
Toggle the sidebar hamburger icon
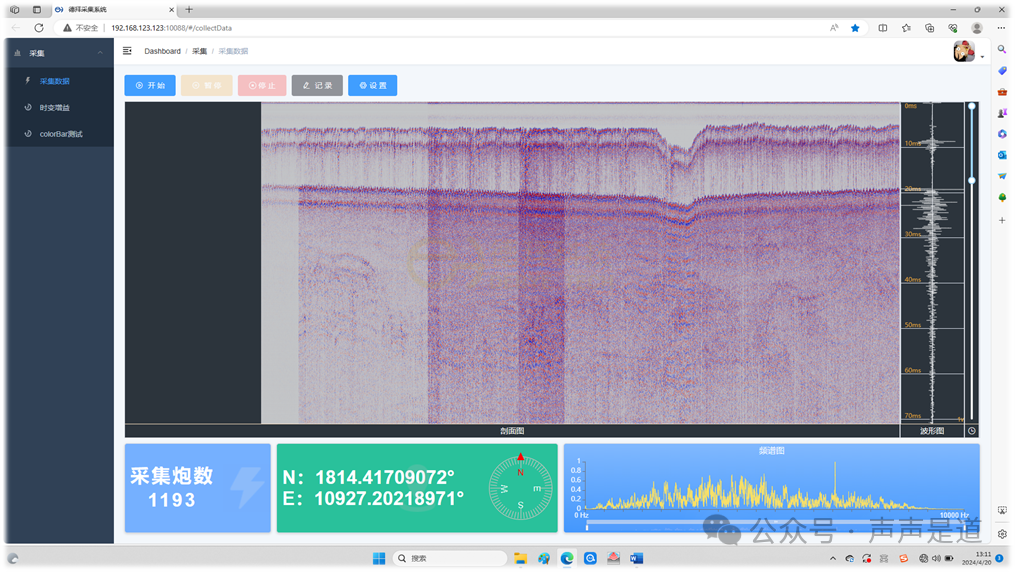[128, 51]
